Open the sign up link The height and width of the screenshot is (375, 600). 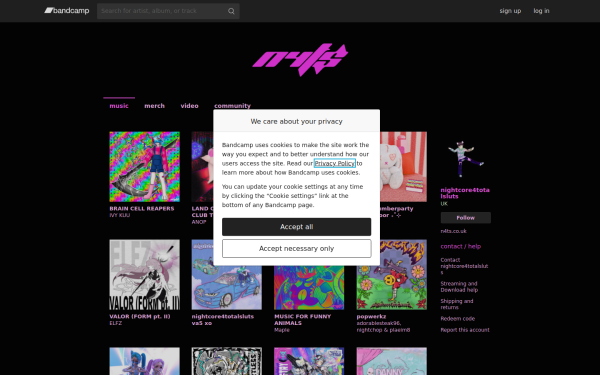point(510,11)
